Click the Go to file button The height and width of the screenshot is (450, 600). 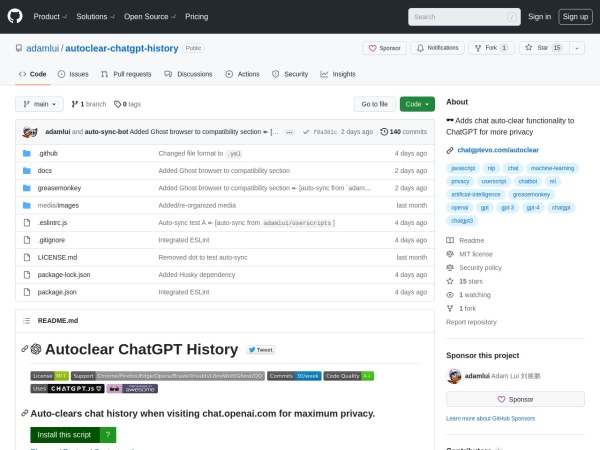375,104
